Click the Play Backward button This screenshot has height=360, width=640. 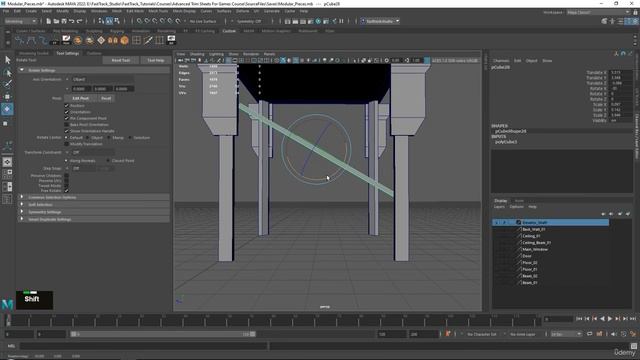[x=602, y=319]
